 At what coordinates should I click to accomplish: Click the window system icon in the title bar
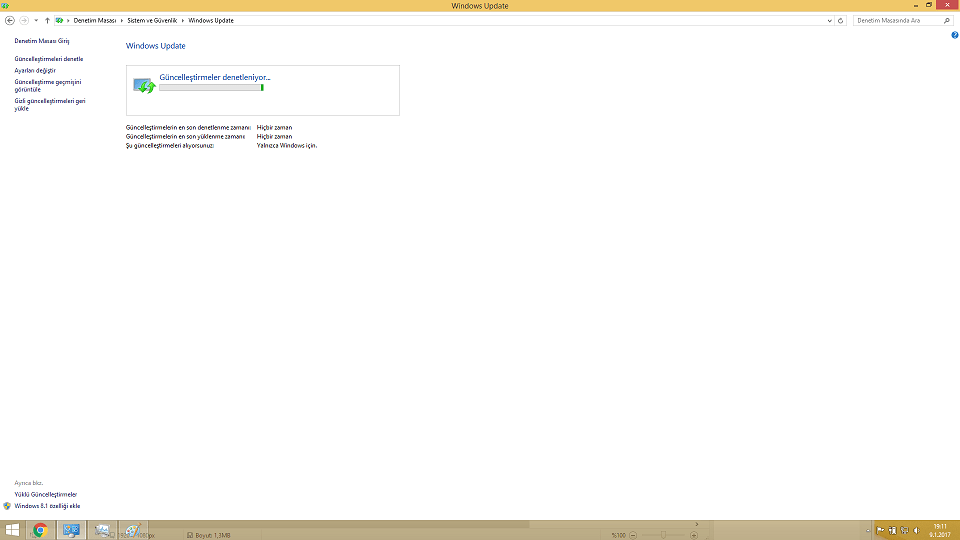6,6
